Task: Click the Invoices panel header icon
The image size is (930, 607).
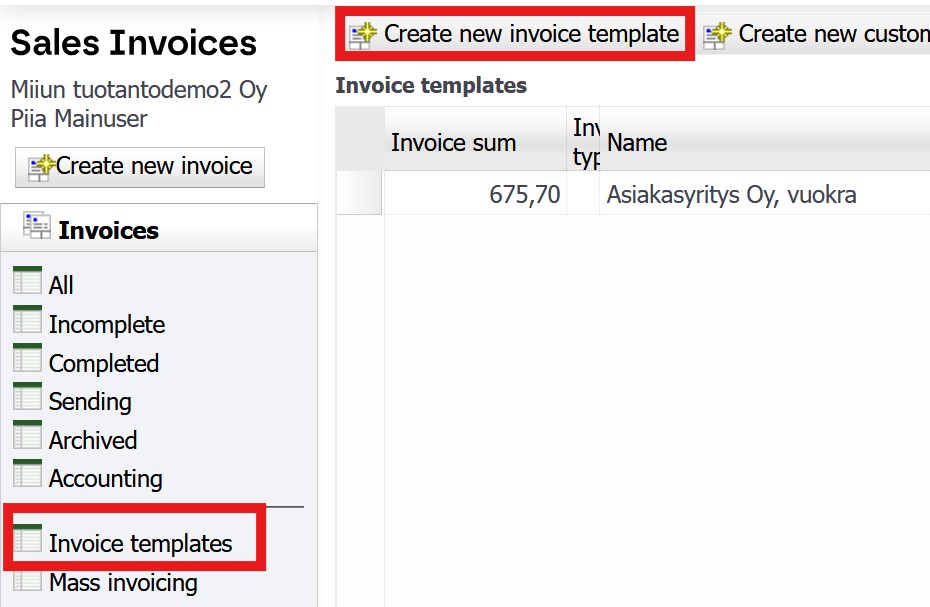Action: (37, 225)
